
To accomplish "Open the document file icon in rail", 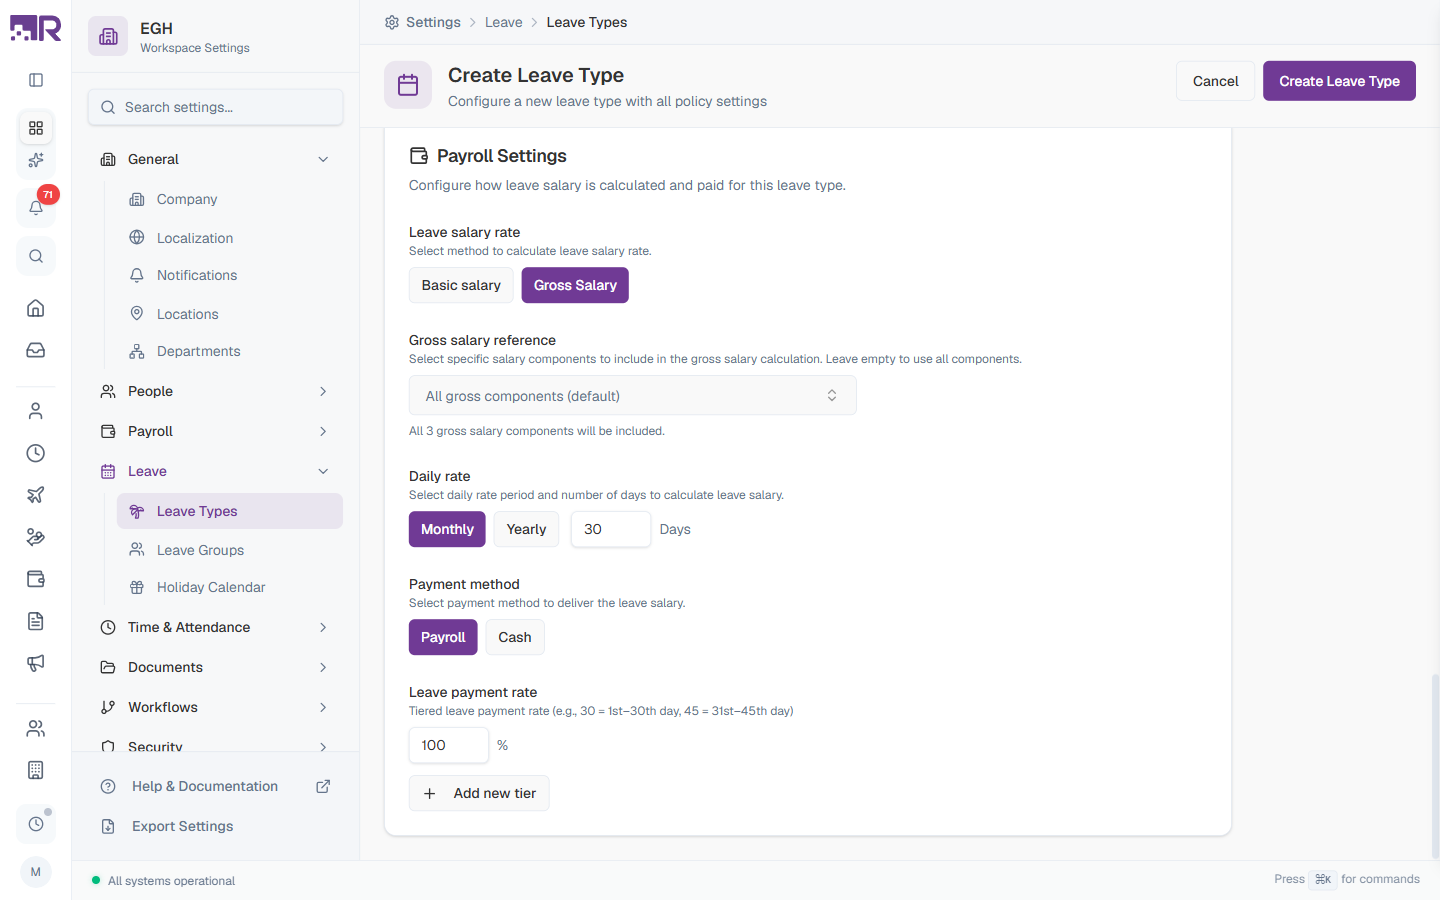I will [36, 621].
